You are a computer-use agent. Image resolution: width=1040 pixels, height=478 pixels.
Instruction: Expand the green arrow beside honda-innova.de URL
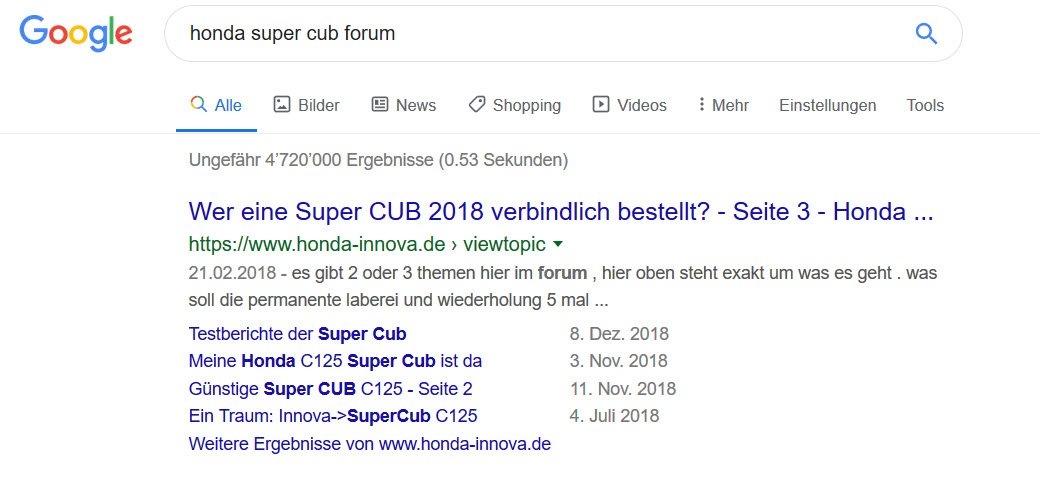pos(558,243)
